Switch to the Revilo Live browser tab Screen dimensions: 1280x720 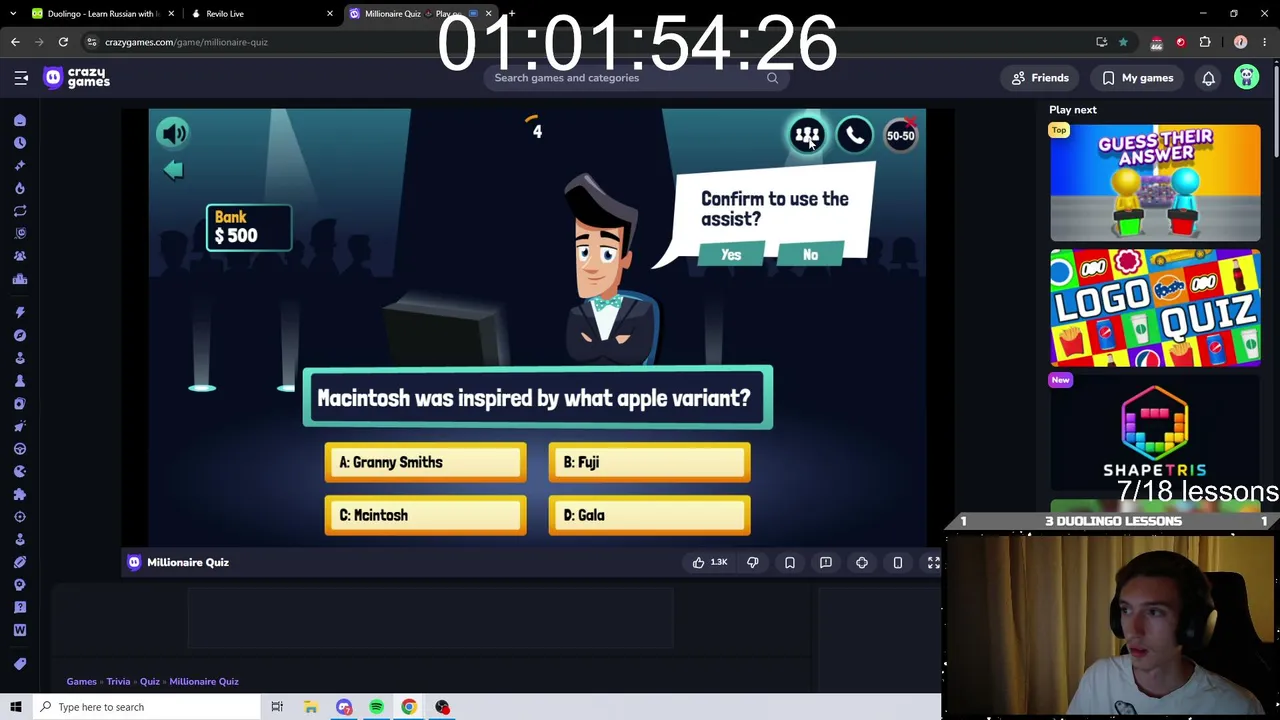(262, 14)
